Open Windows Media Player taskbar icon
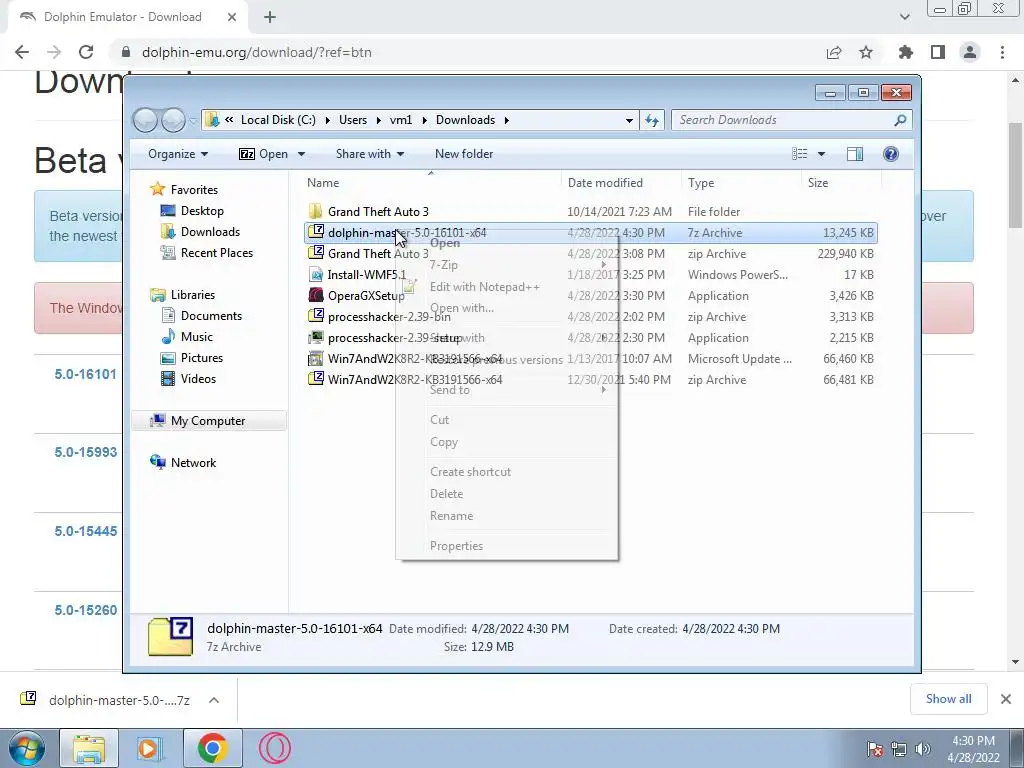The width and height of the screenshot is (1024, 768). tap(150, 748)
